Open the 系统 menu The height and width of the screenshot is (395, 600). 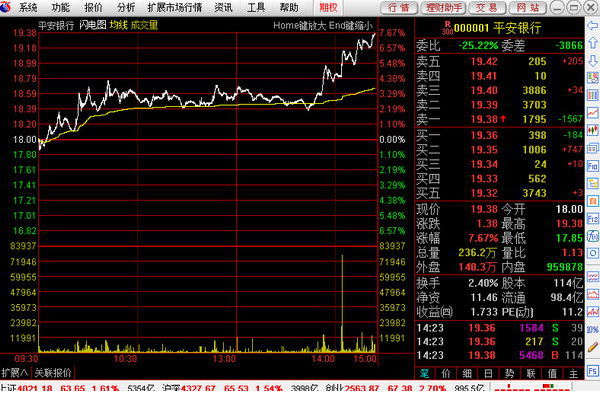tap(28, 7)
